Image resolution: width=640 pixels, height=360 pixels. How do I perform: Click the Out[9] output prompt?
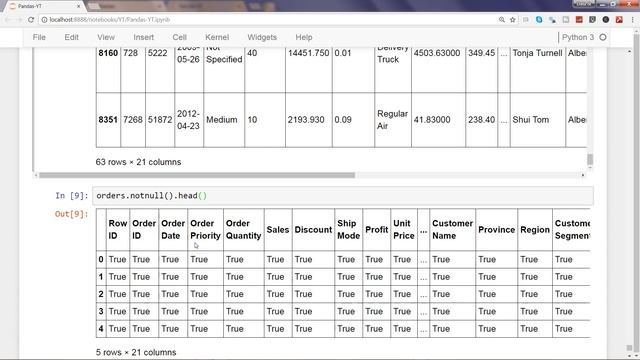(x=71, y=214)
